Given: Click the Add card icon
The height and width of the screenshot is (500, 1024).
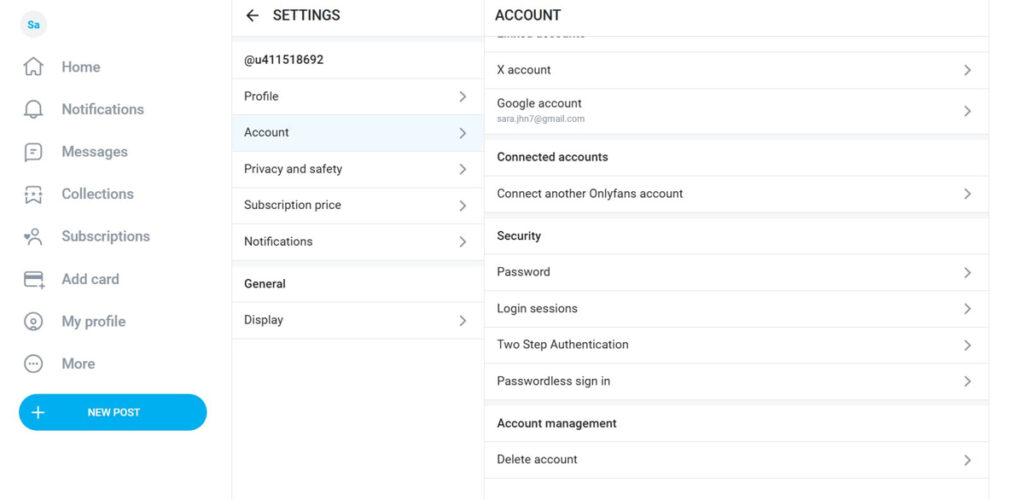Looking at the screenshot, I should click(x=33, y=279).
